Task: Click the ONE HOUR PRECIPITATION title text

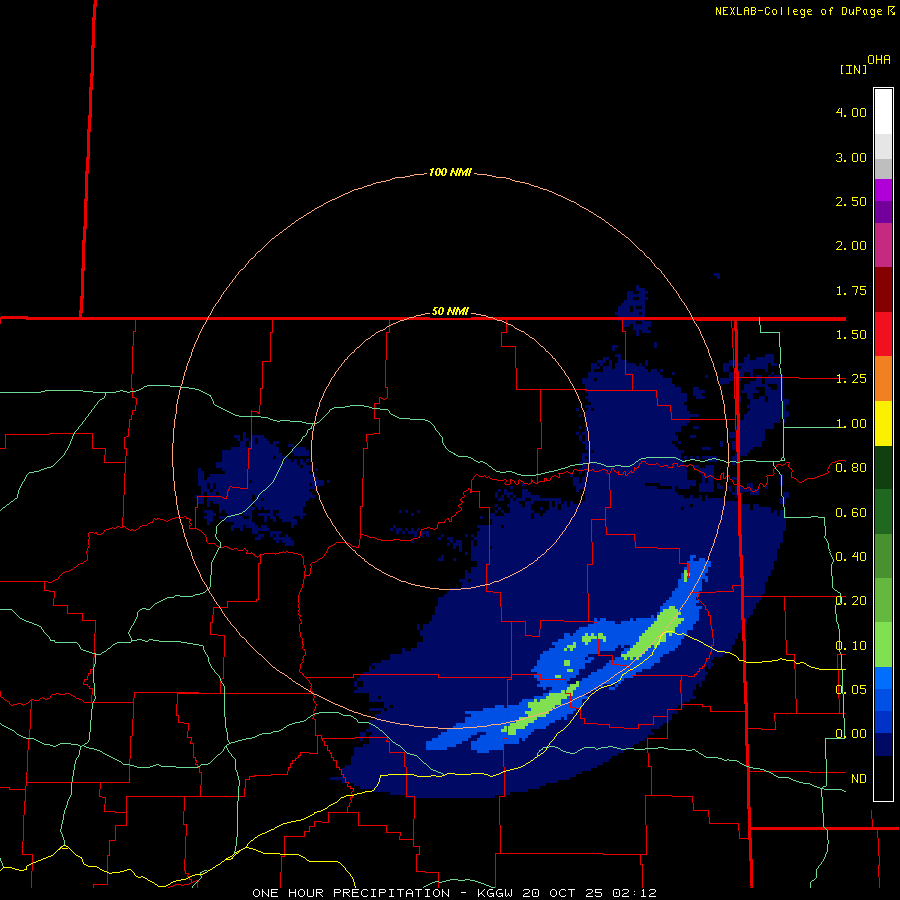Action: point(351,893)
